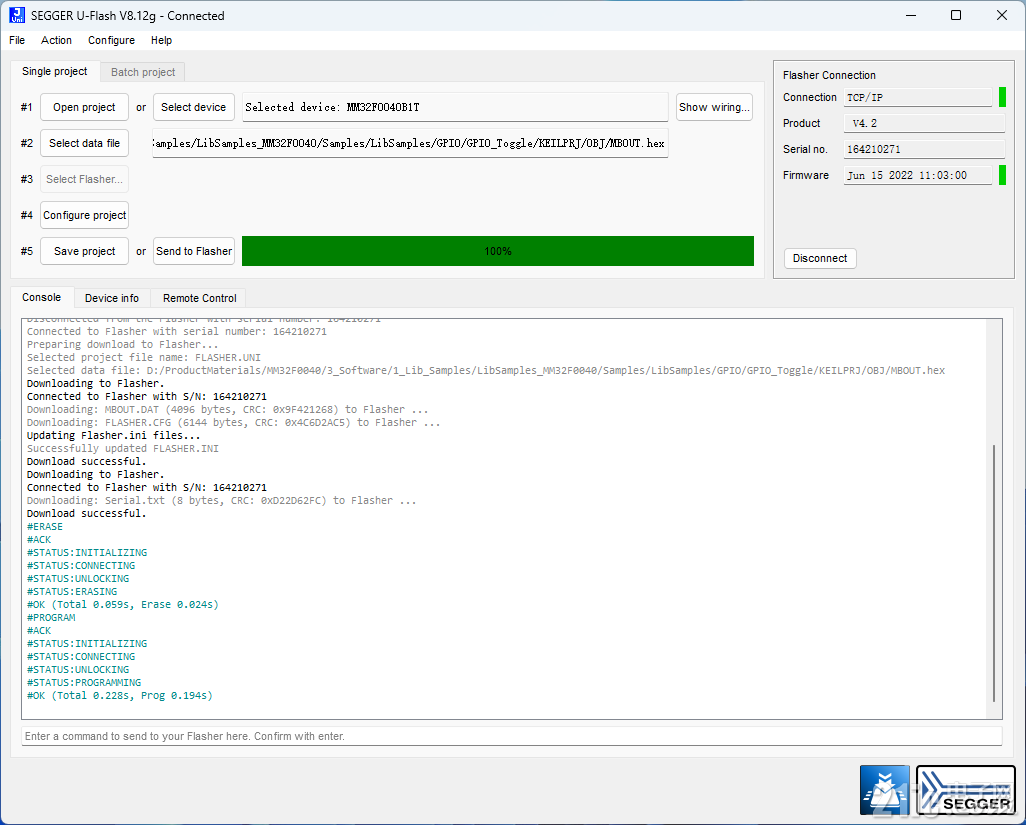Click the MBOUT.DAT downloading console line
Image resolution: width=1026 pixels, height=825 pixels.
pyautogui.click(x=228, y=410)
